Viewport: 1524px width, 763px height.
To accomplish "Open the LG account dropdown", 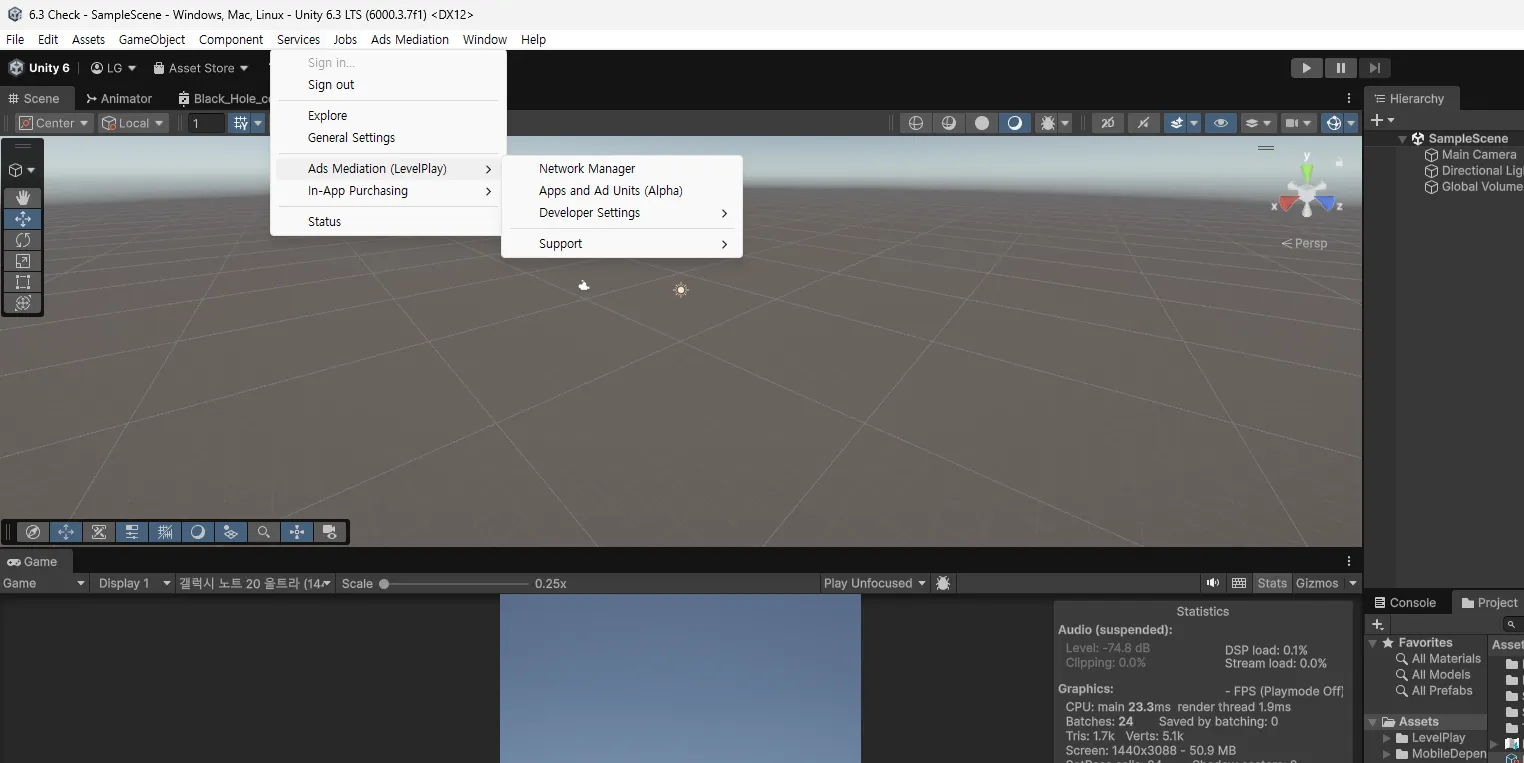I will tap(113, 68).
